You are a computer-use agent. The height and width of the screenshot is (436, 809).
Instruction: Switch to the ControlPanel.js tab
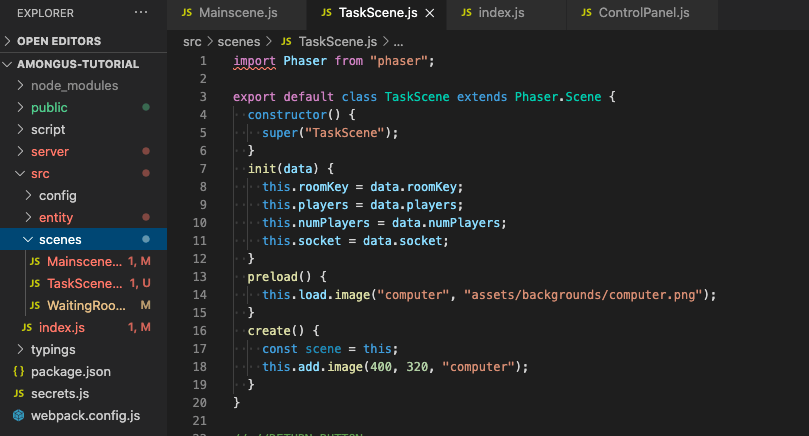click(643, 14)
